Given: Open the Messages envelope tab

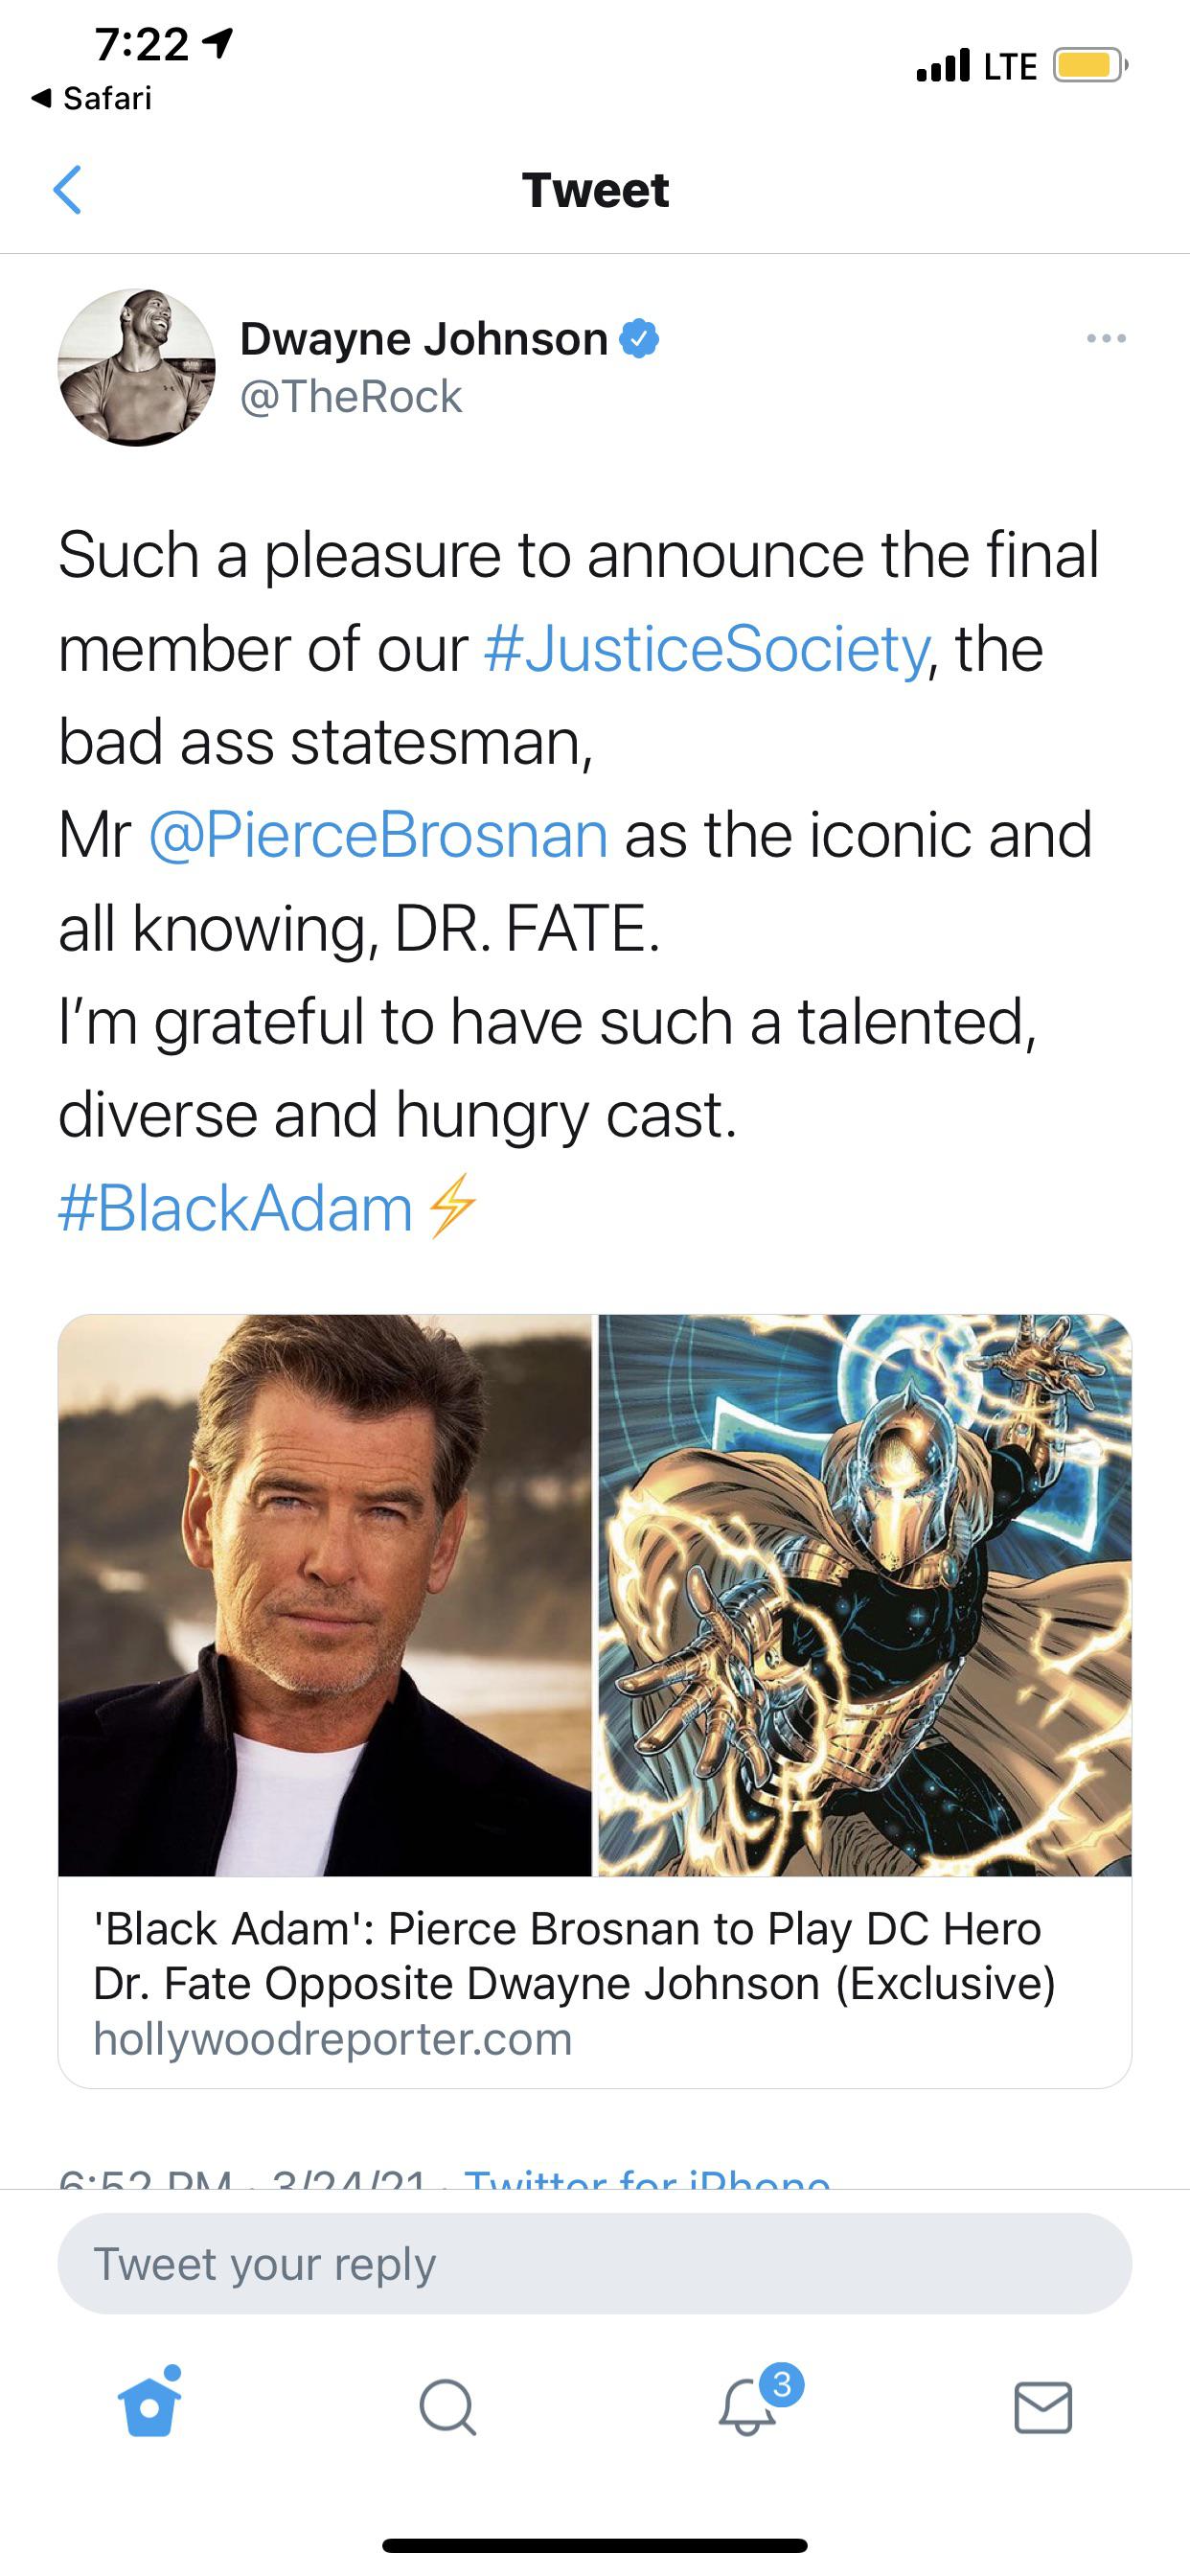Looking at the screenshot, I should click(1043, 2406).
